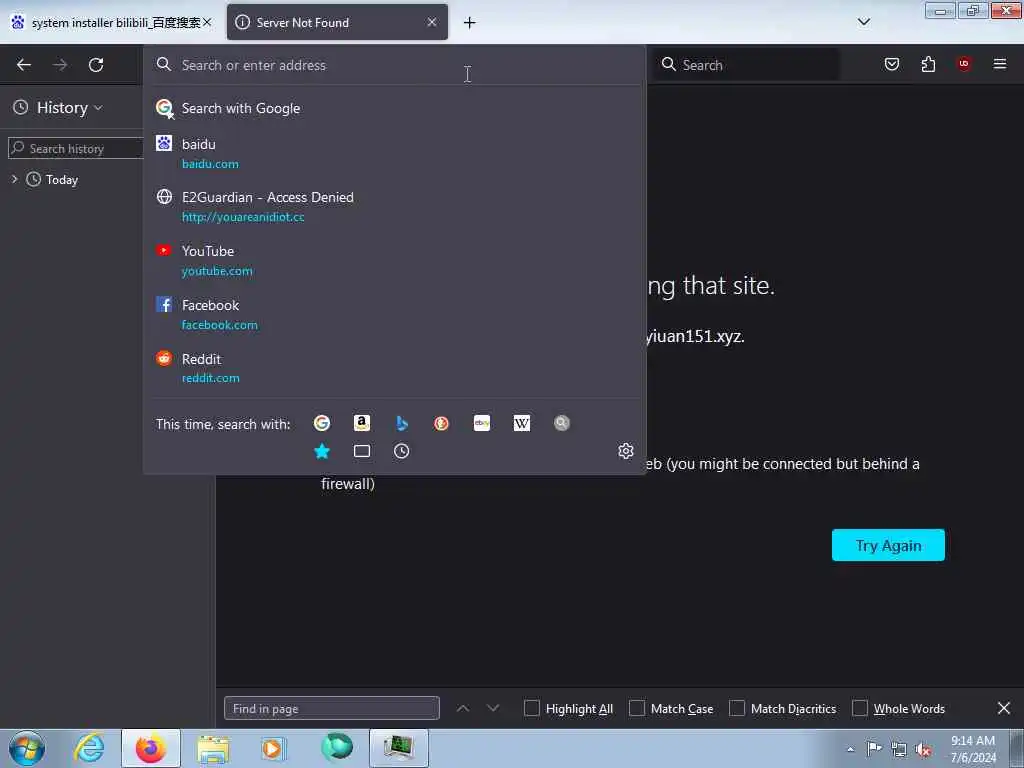Open the History sidebar dropdown

click(x=58, y=108)
